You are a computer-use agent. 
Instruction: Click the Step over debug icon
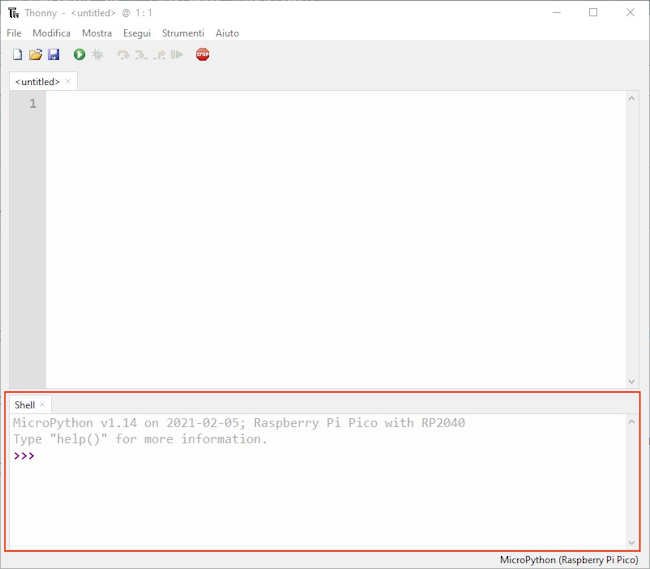coord(123,55)
